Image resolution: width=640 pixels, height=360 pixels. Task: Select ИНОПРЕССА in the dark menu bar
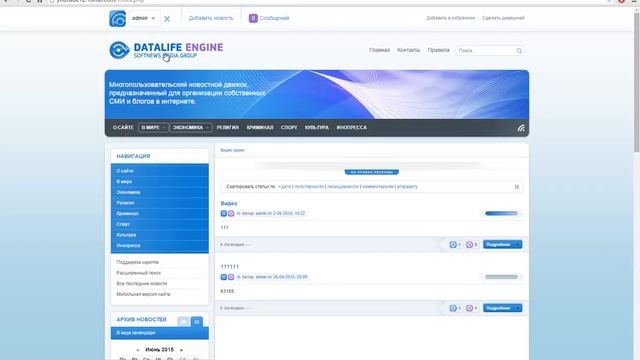pos(351,128)
